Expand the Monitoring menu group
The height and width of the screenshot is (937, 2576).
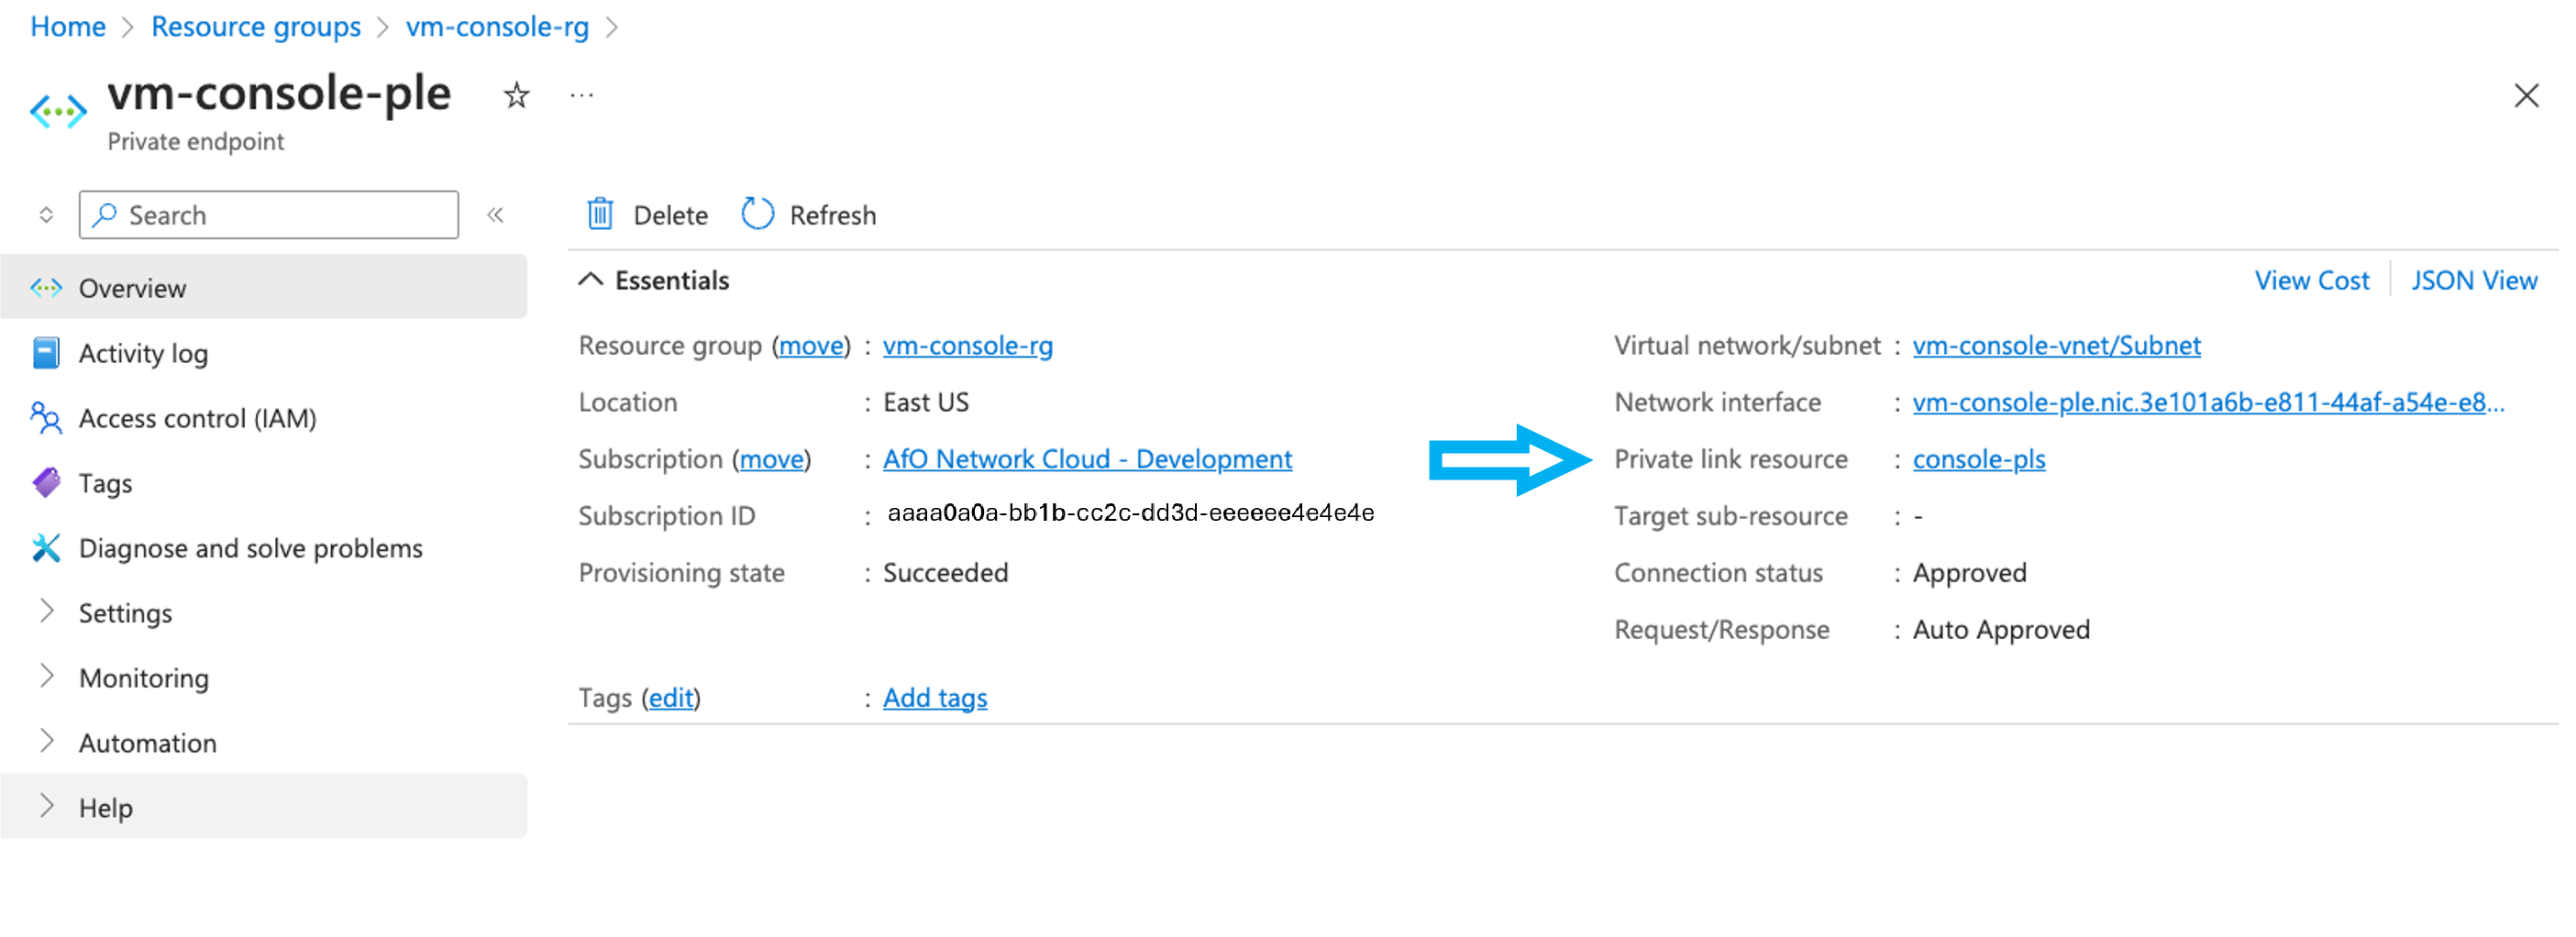tap(46, 677)
